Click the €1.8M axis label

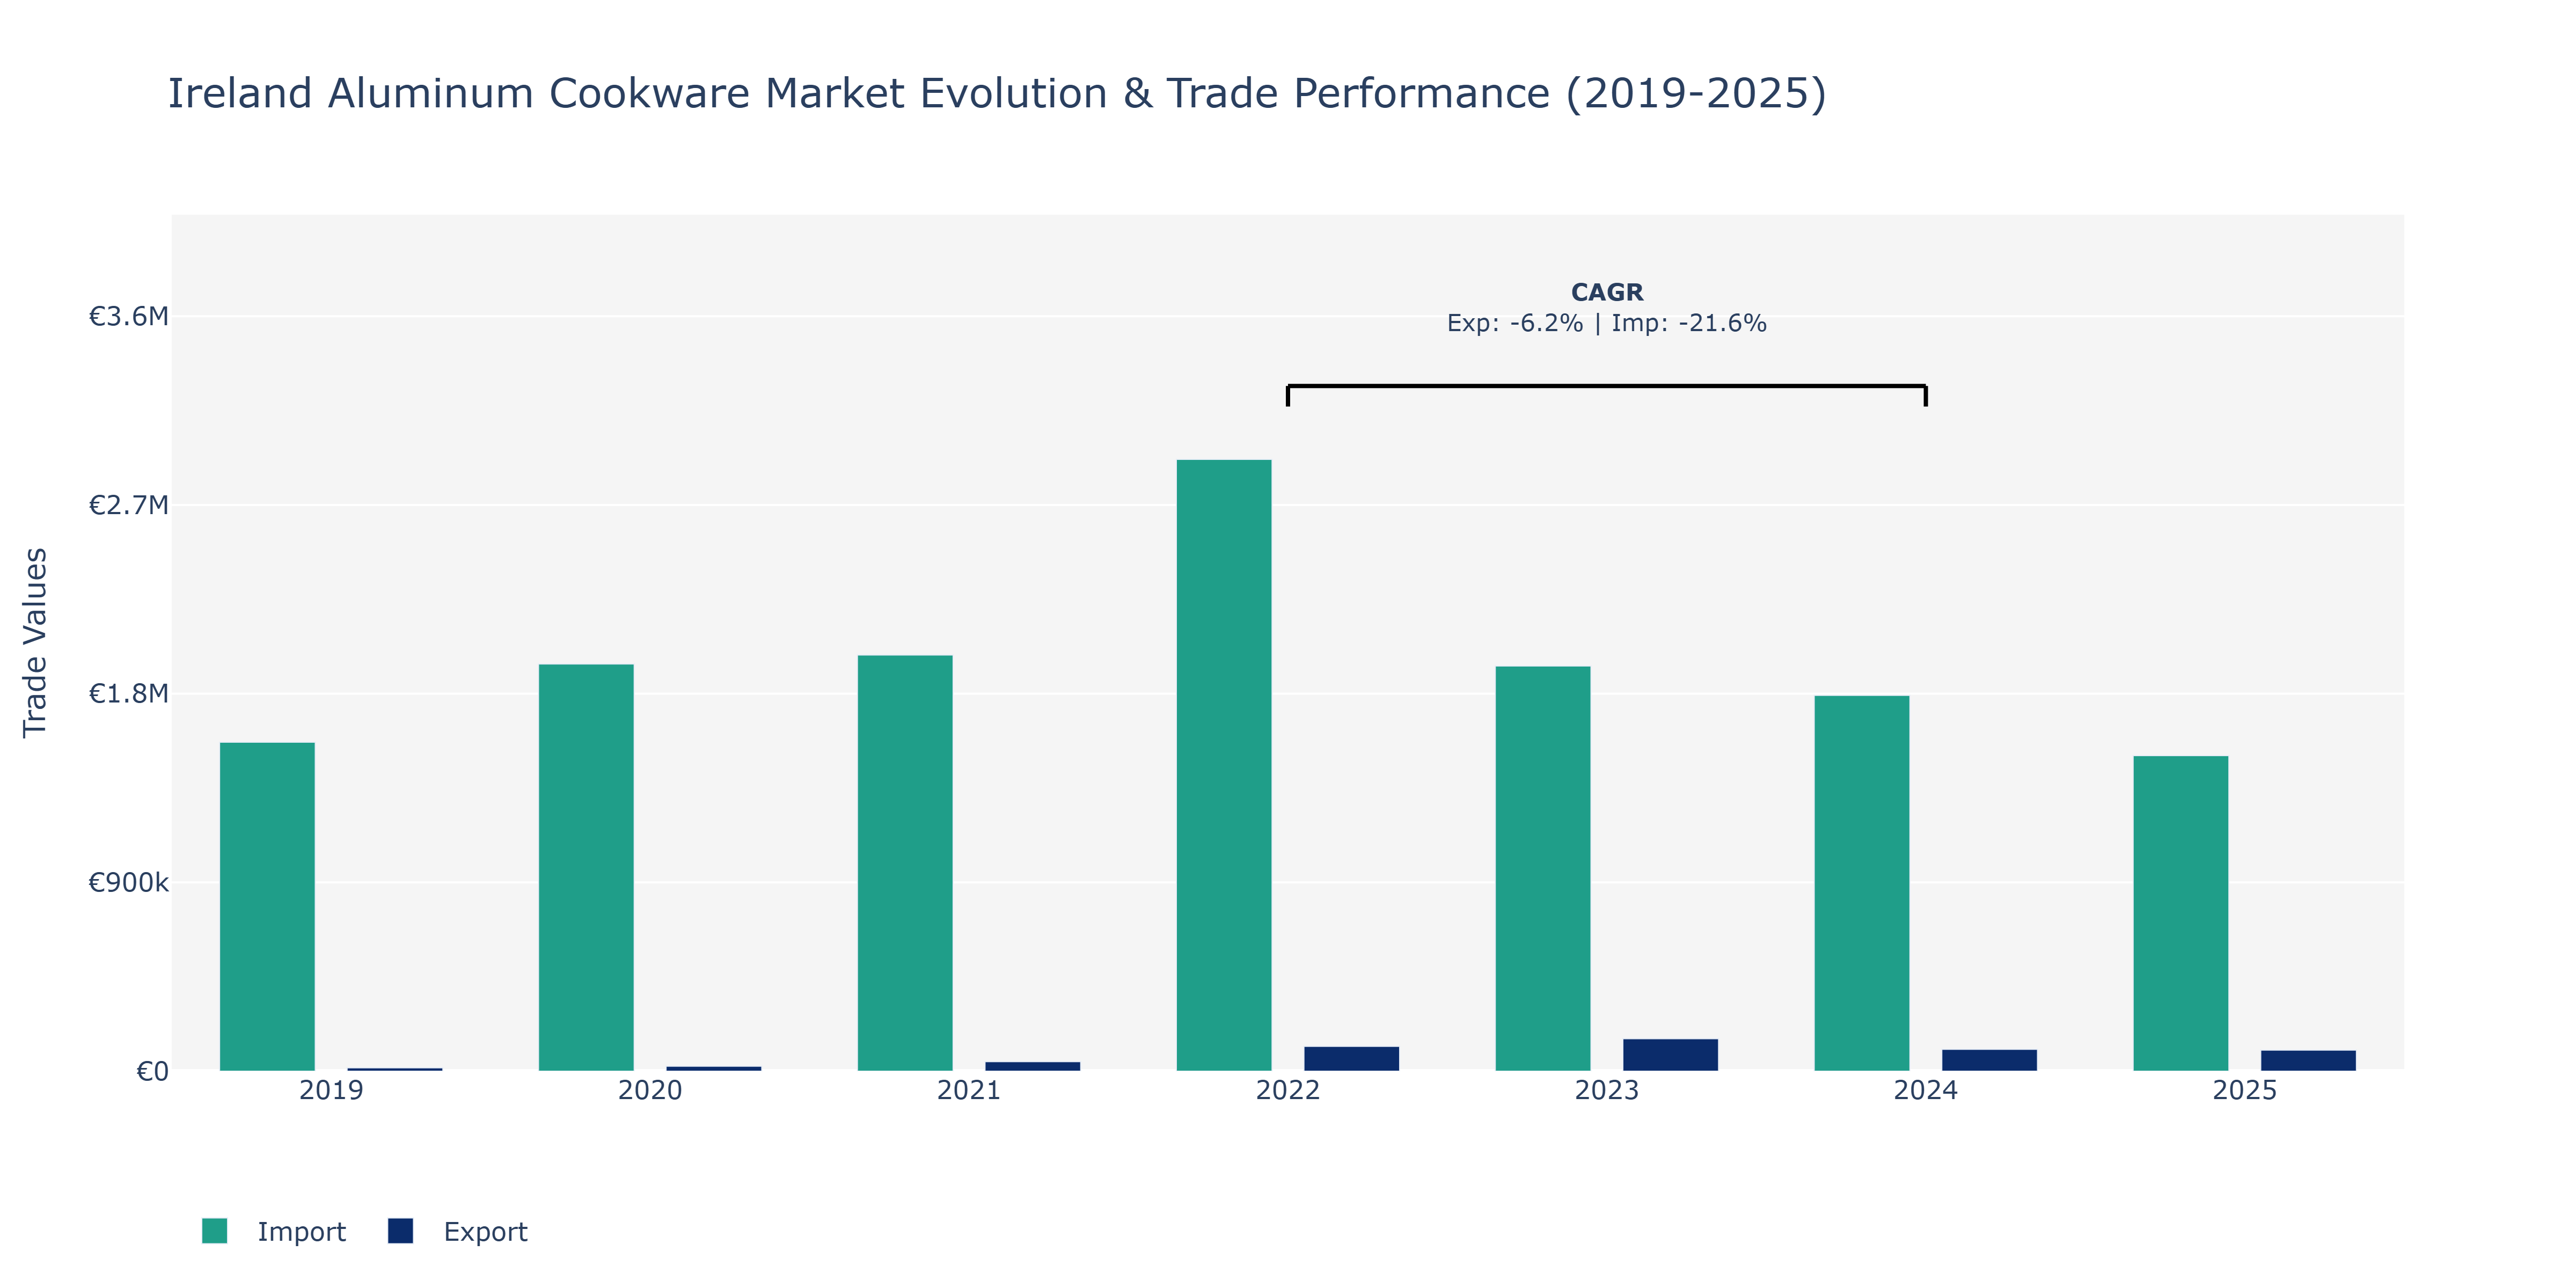pyautogui.click(x=128, y=694)
